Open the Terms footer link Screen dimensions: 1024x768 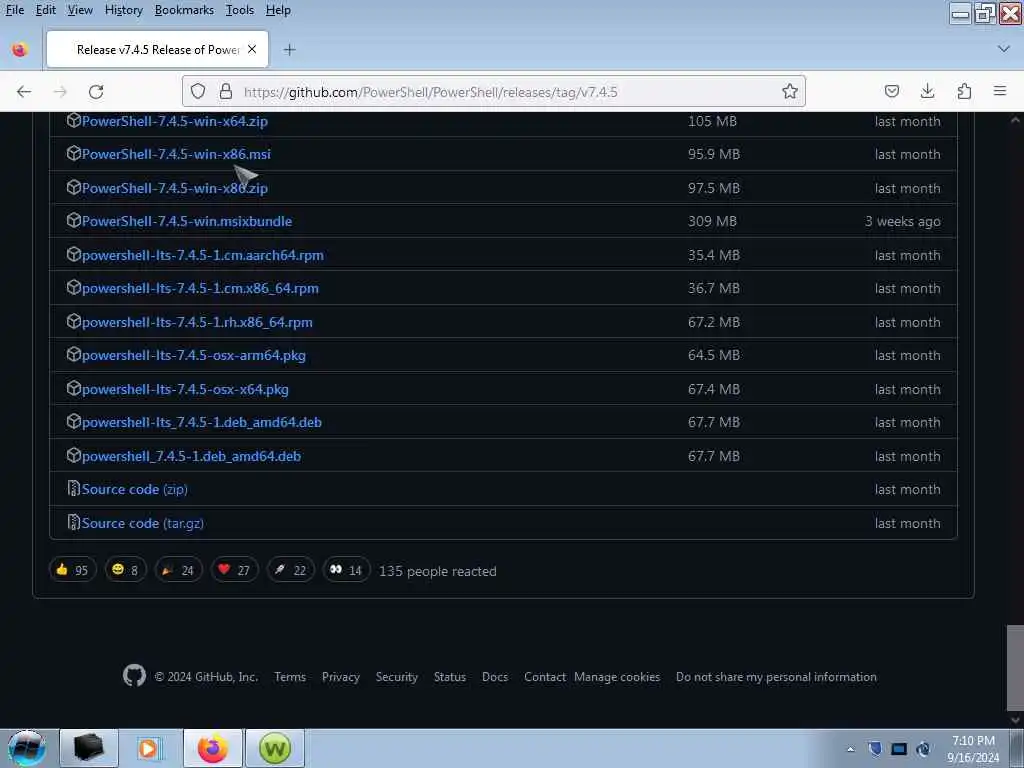(x=290, y=677)
